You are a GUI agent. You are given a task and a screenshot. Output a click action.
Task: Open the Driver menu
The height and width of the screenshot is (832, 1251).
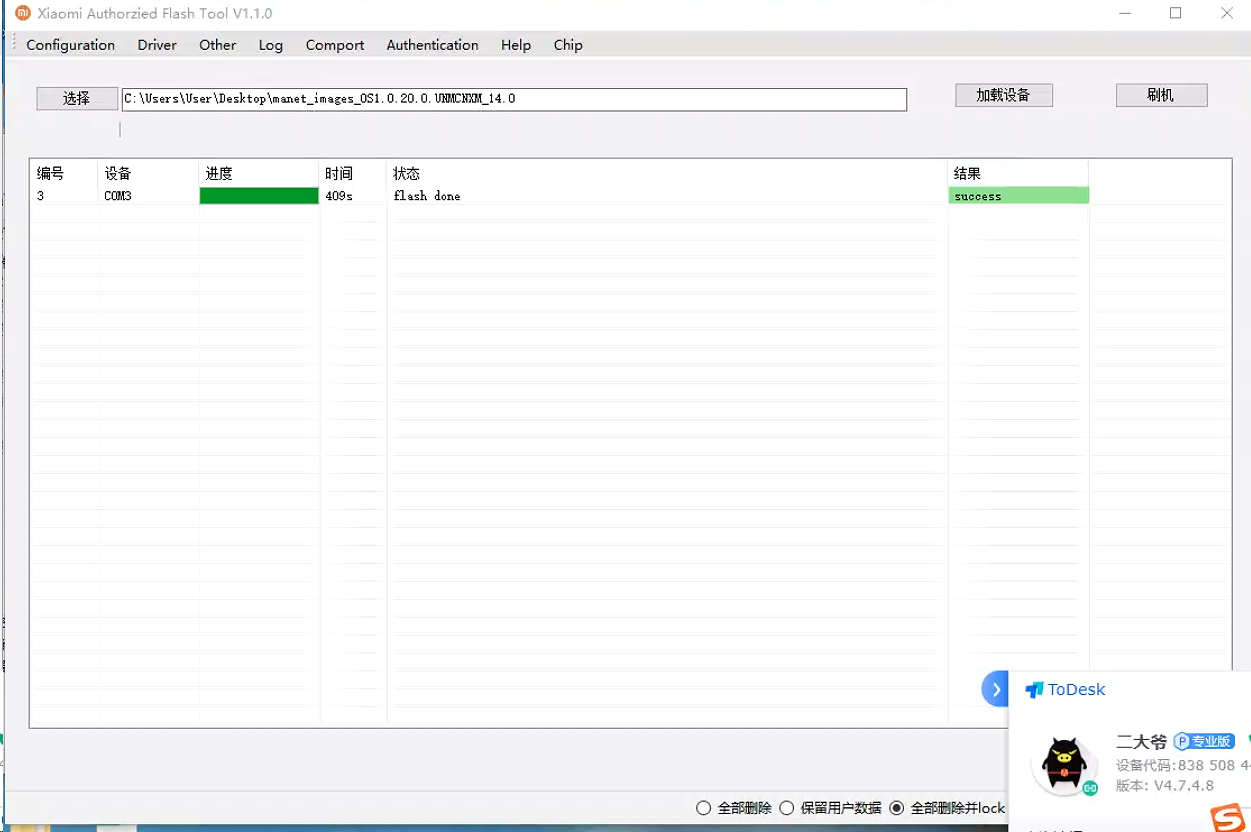(157, 45)
